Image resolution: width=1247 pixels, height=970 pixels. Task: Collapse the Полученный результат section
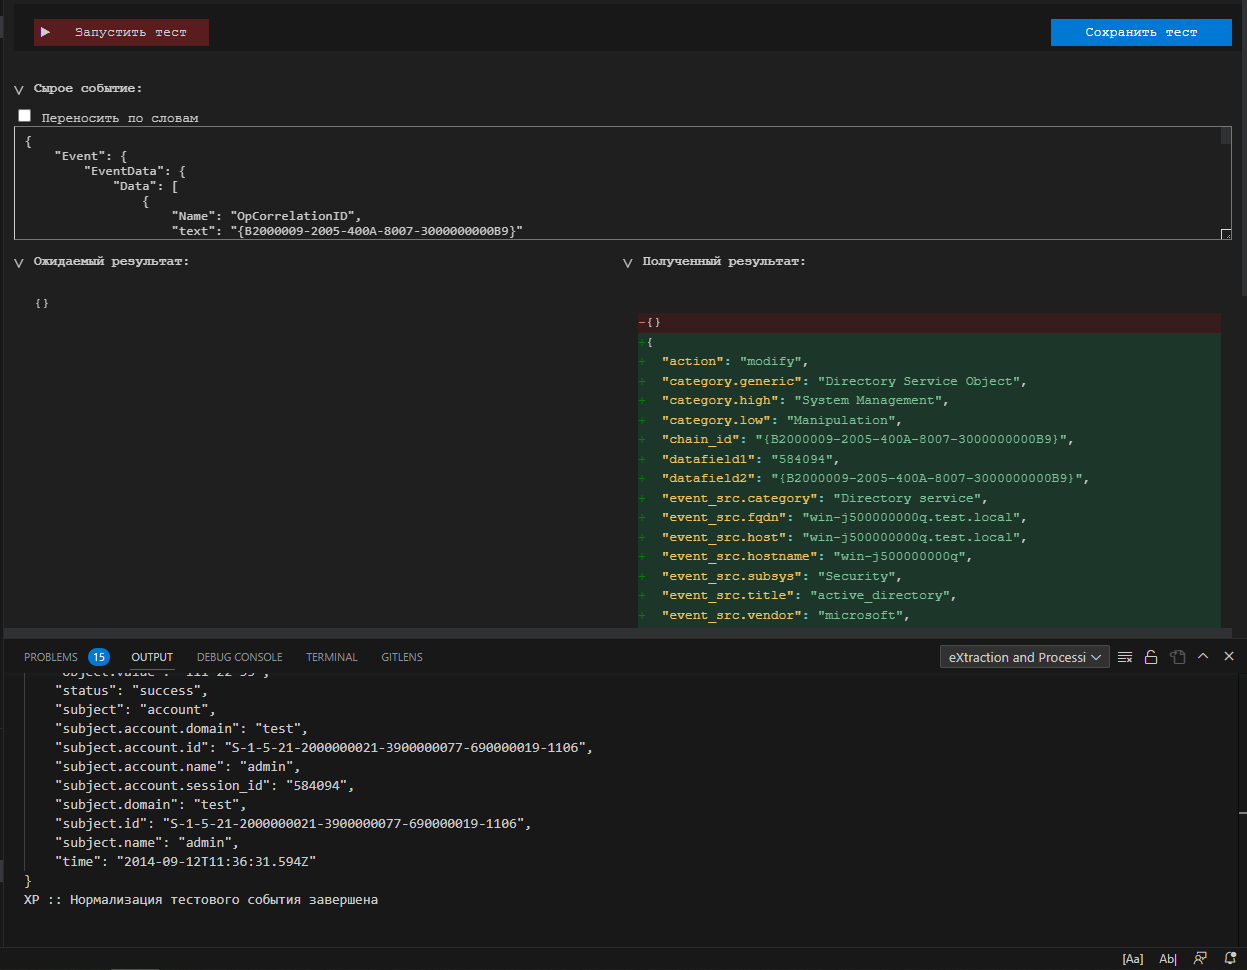coord(627,262)
